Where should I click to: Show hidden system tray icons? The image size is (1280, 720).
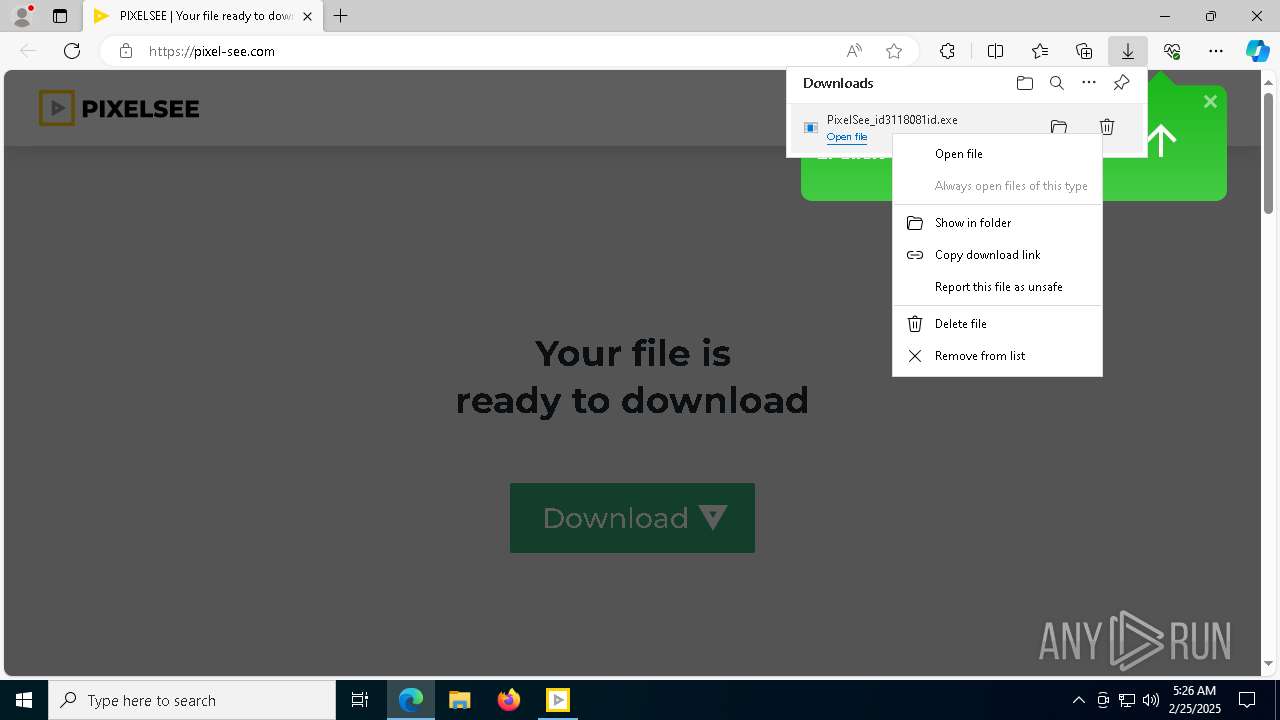[x=1078, y=700]
